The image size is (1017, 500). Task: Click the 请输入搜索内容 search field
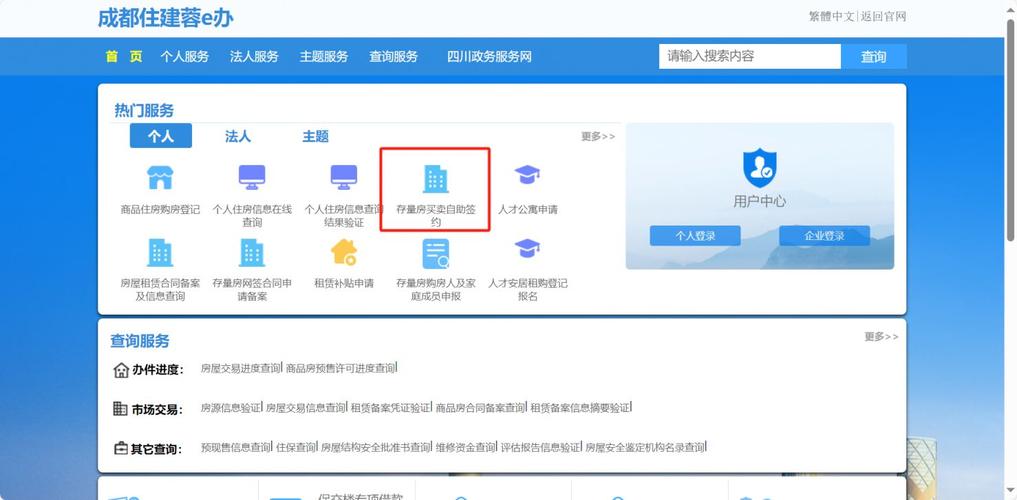click(749, 56)
